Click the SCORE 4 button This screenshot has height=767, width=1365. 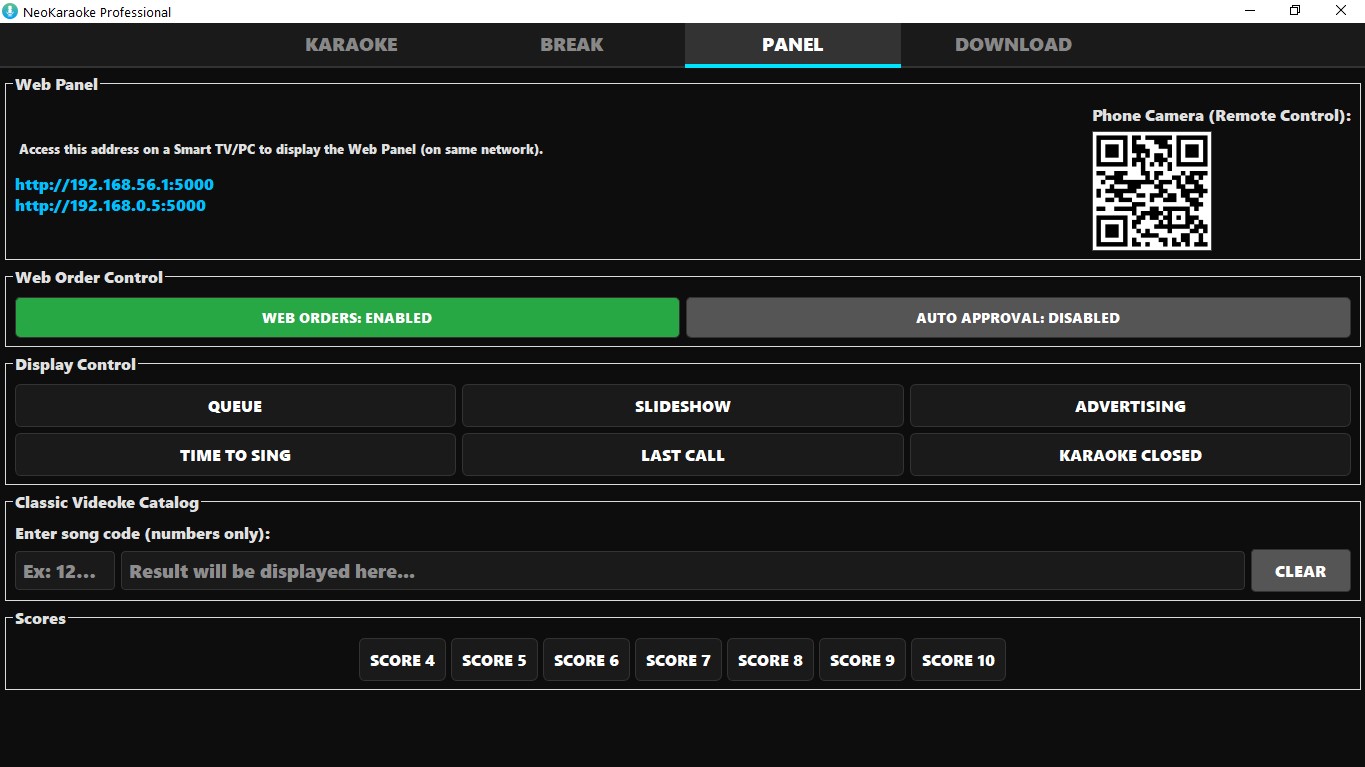402,661
